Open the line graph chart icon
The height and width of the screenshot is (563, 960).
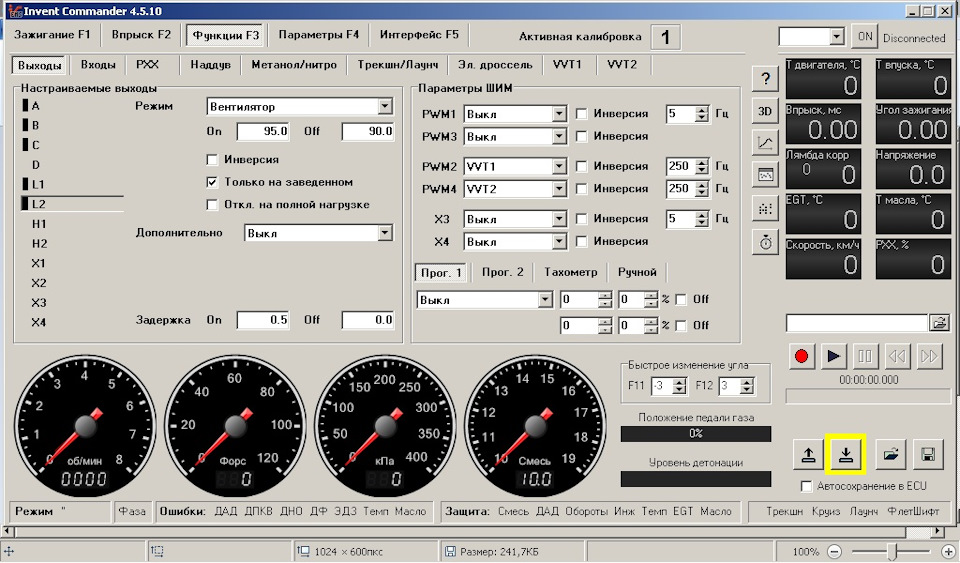point(765,143)
